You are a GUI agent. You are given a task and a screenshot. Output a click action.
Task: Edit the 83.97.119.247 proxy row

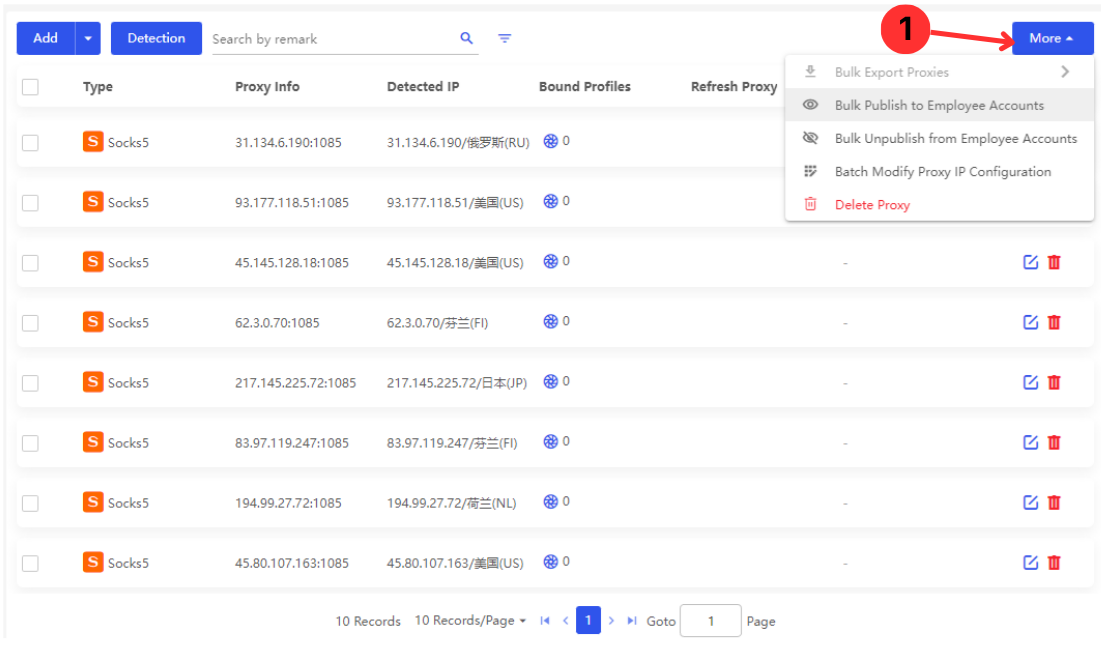point(1030,443)
